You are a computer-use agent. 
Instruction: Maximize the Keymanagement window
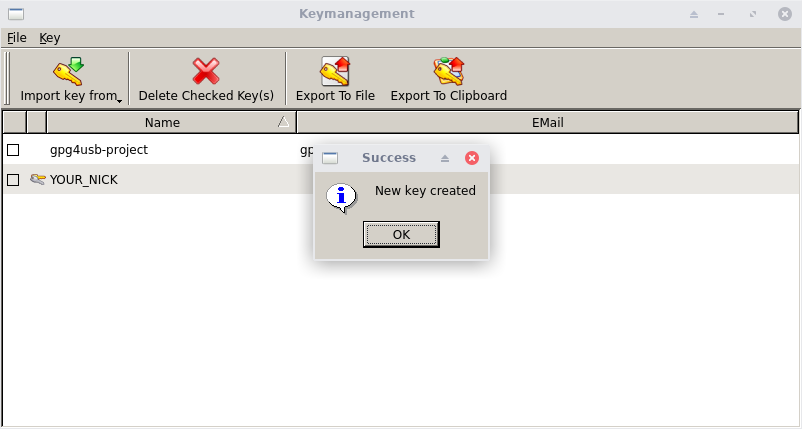pyautogui.click(x=753, y=14)
